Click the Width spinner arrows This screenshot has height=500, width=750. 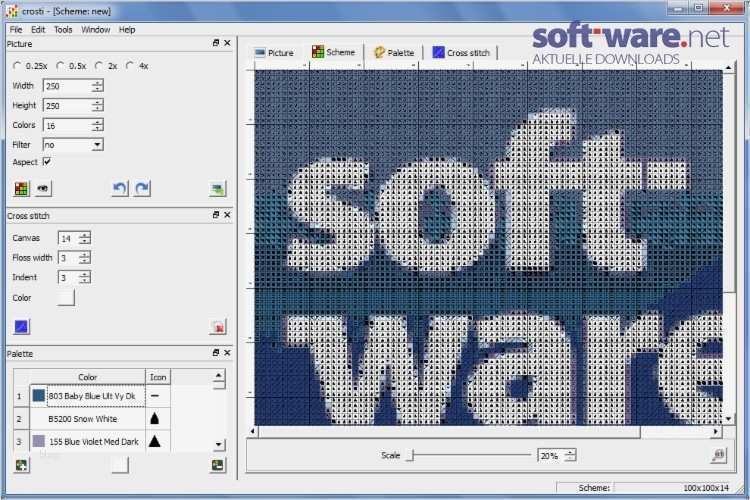point(98,86)
